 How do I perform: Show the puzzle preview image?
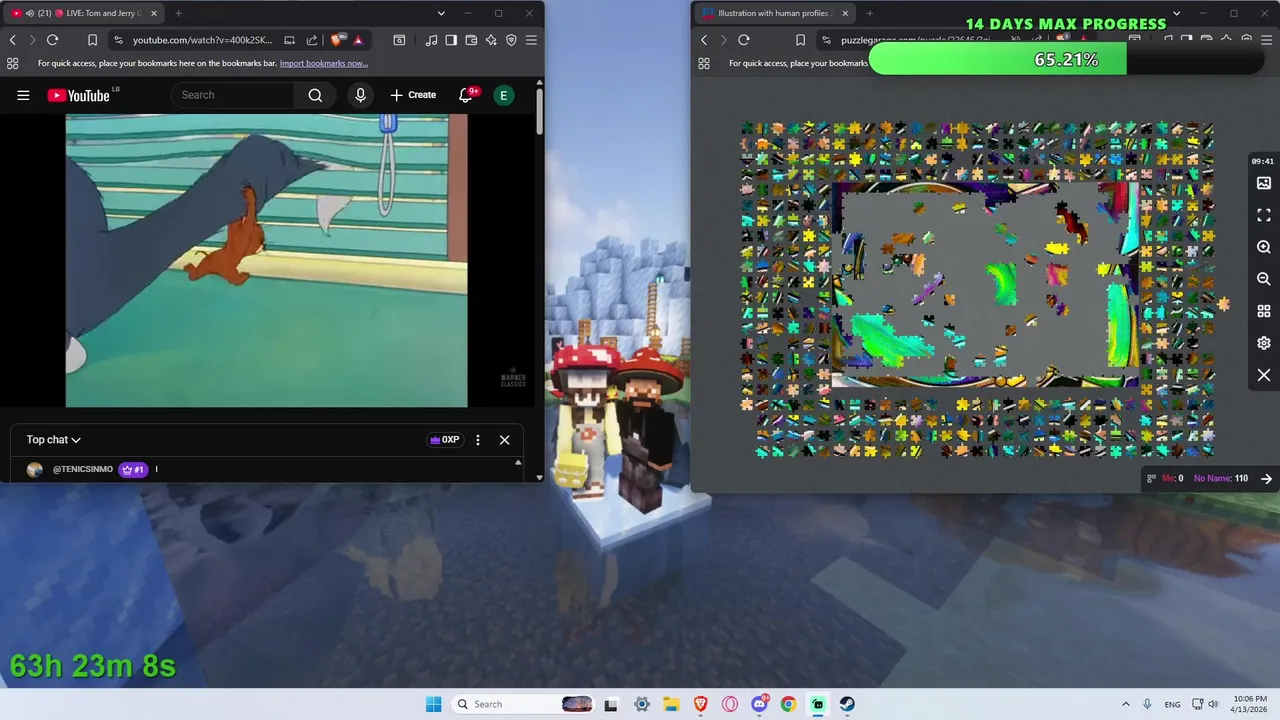[x=1264, y=183]
